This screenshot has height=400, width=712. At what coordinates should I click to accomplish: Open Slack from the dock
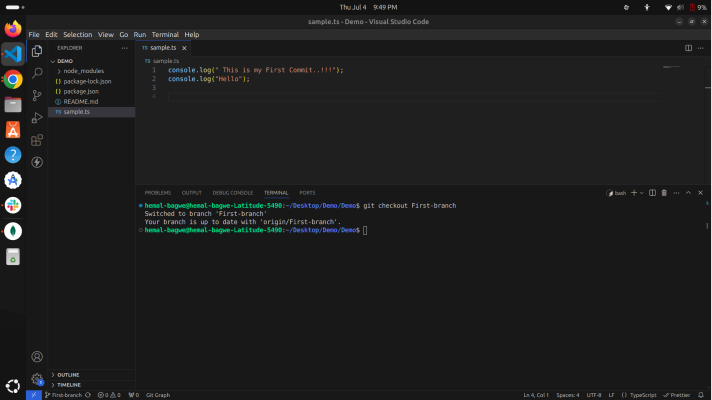point(13,205)
